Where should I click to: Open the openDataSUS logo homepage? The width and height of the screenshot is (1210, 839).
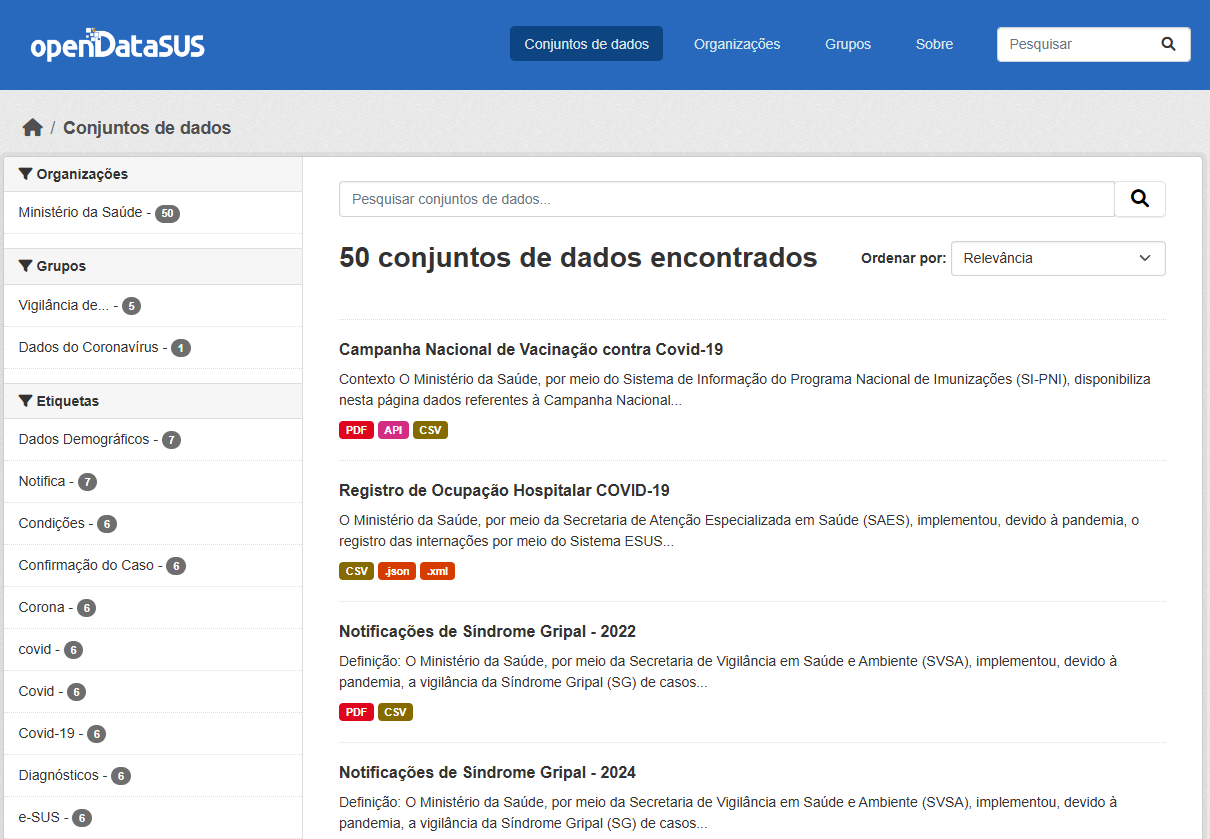coord(117,45)
